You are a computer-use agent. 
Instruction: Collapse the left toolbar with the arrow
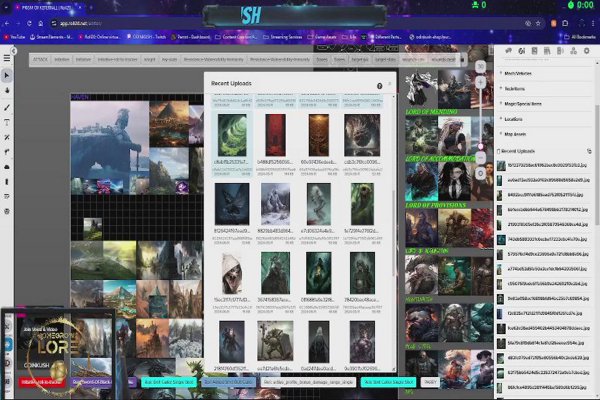pyautogui.click(x=14, y=51)
